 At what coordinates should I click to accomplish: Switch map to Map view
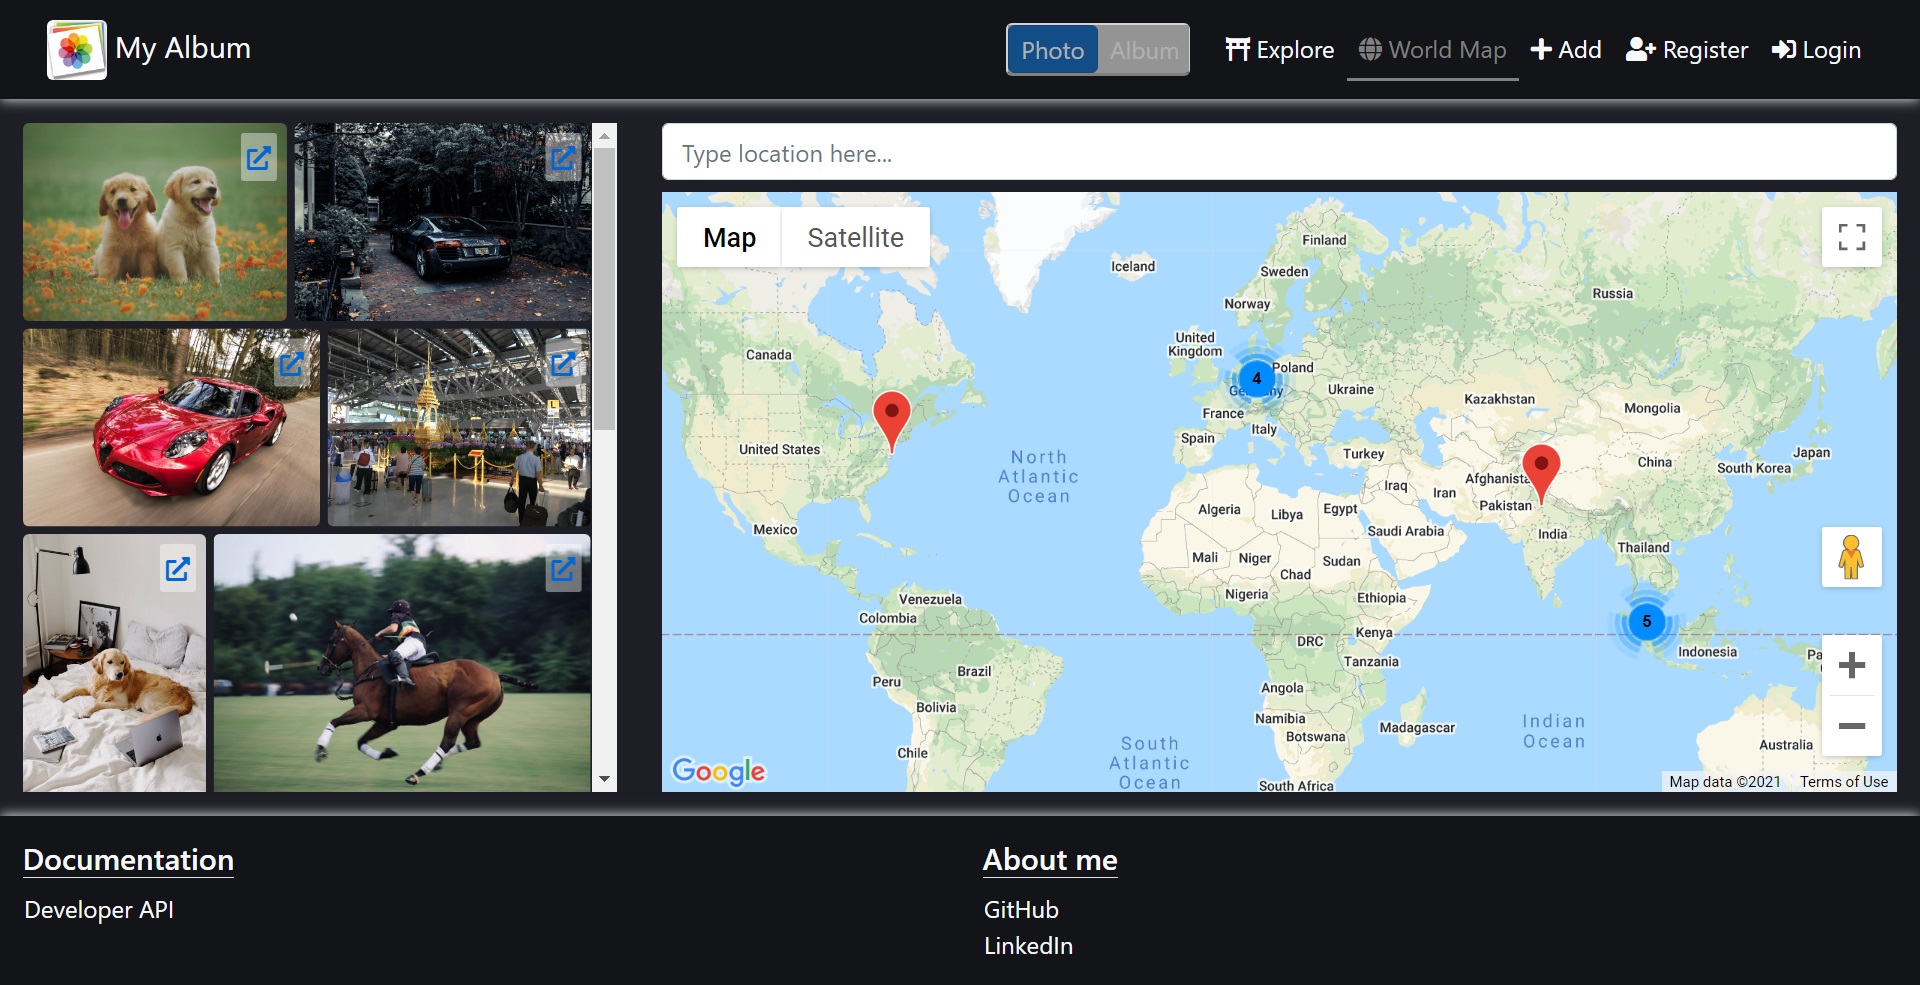729,237
